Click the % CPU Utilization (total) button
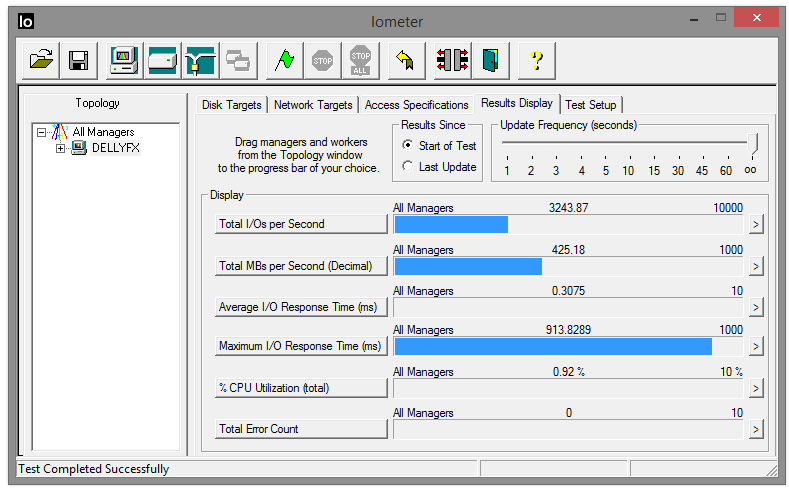Screen dimensions: 789x490 point(301,388)
